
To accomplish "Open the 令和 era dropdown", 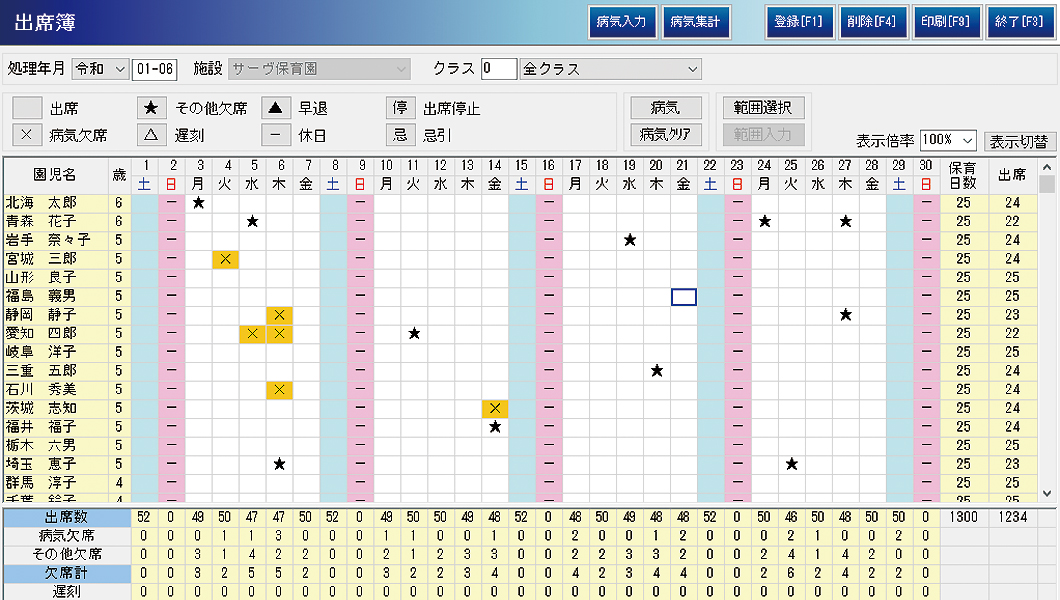I will (x=120, y=69).
